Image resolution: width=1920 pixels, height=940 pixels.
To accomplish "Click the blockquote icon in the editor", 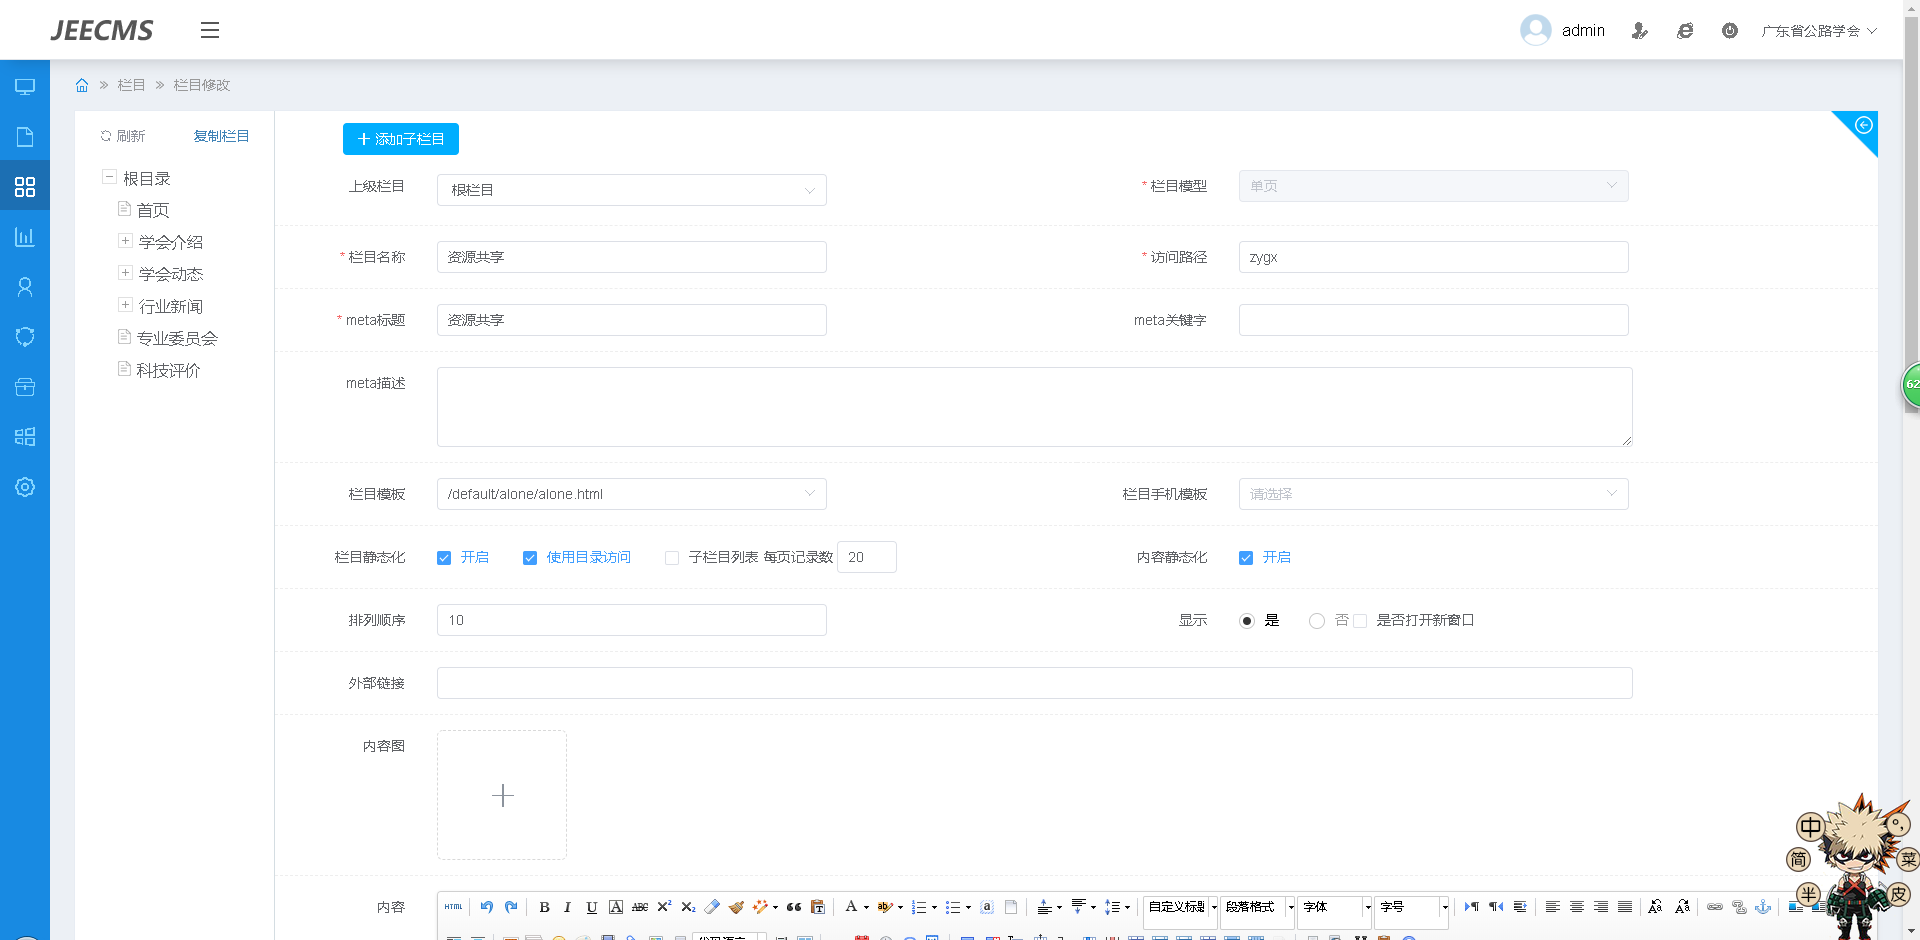I will (x=794, y=907).
